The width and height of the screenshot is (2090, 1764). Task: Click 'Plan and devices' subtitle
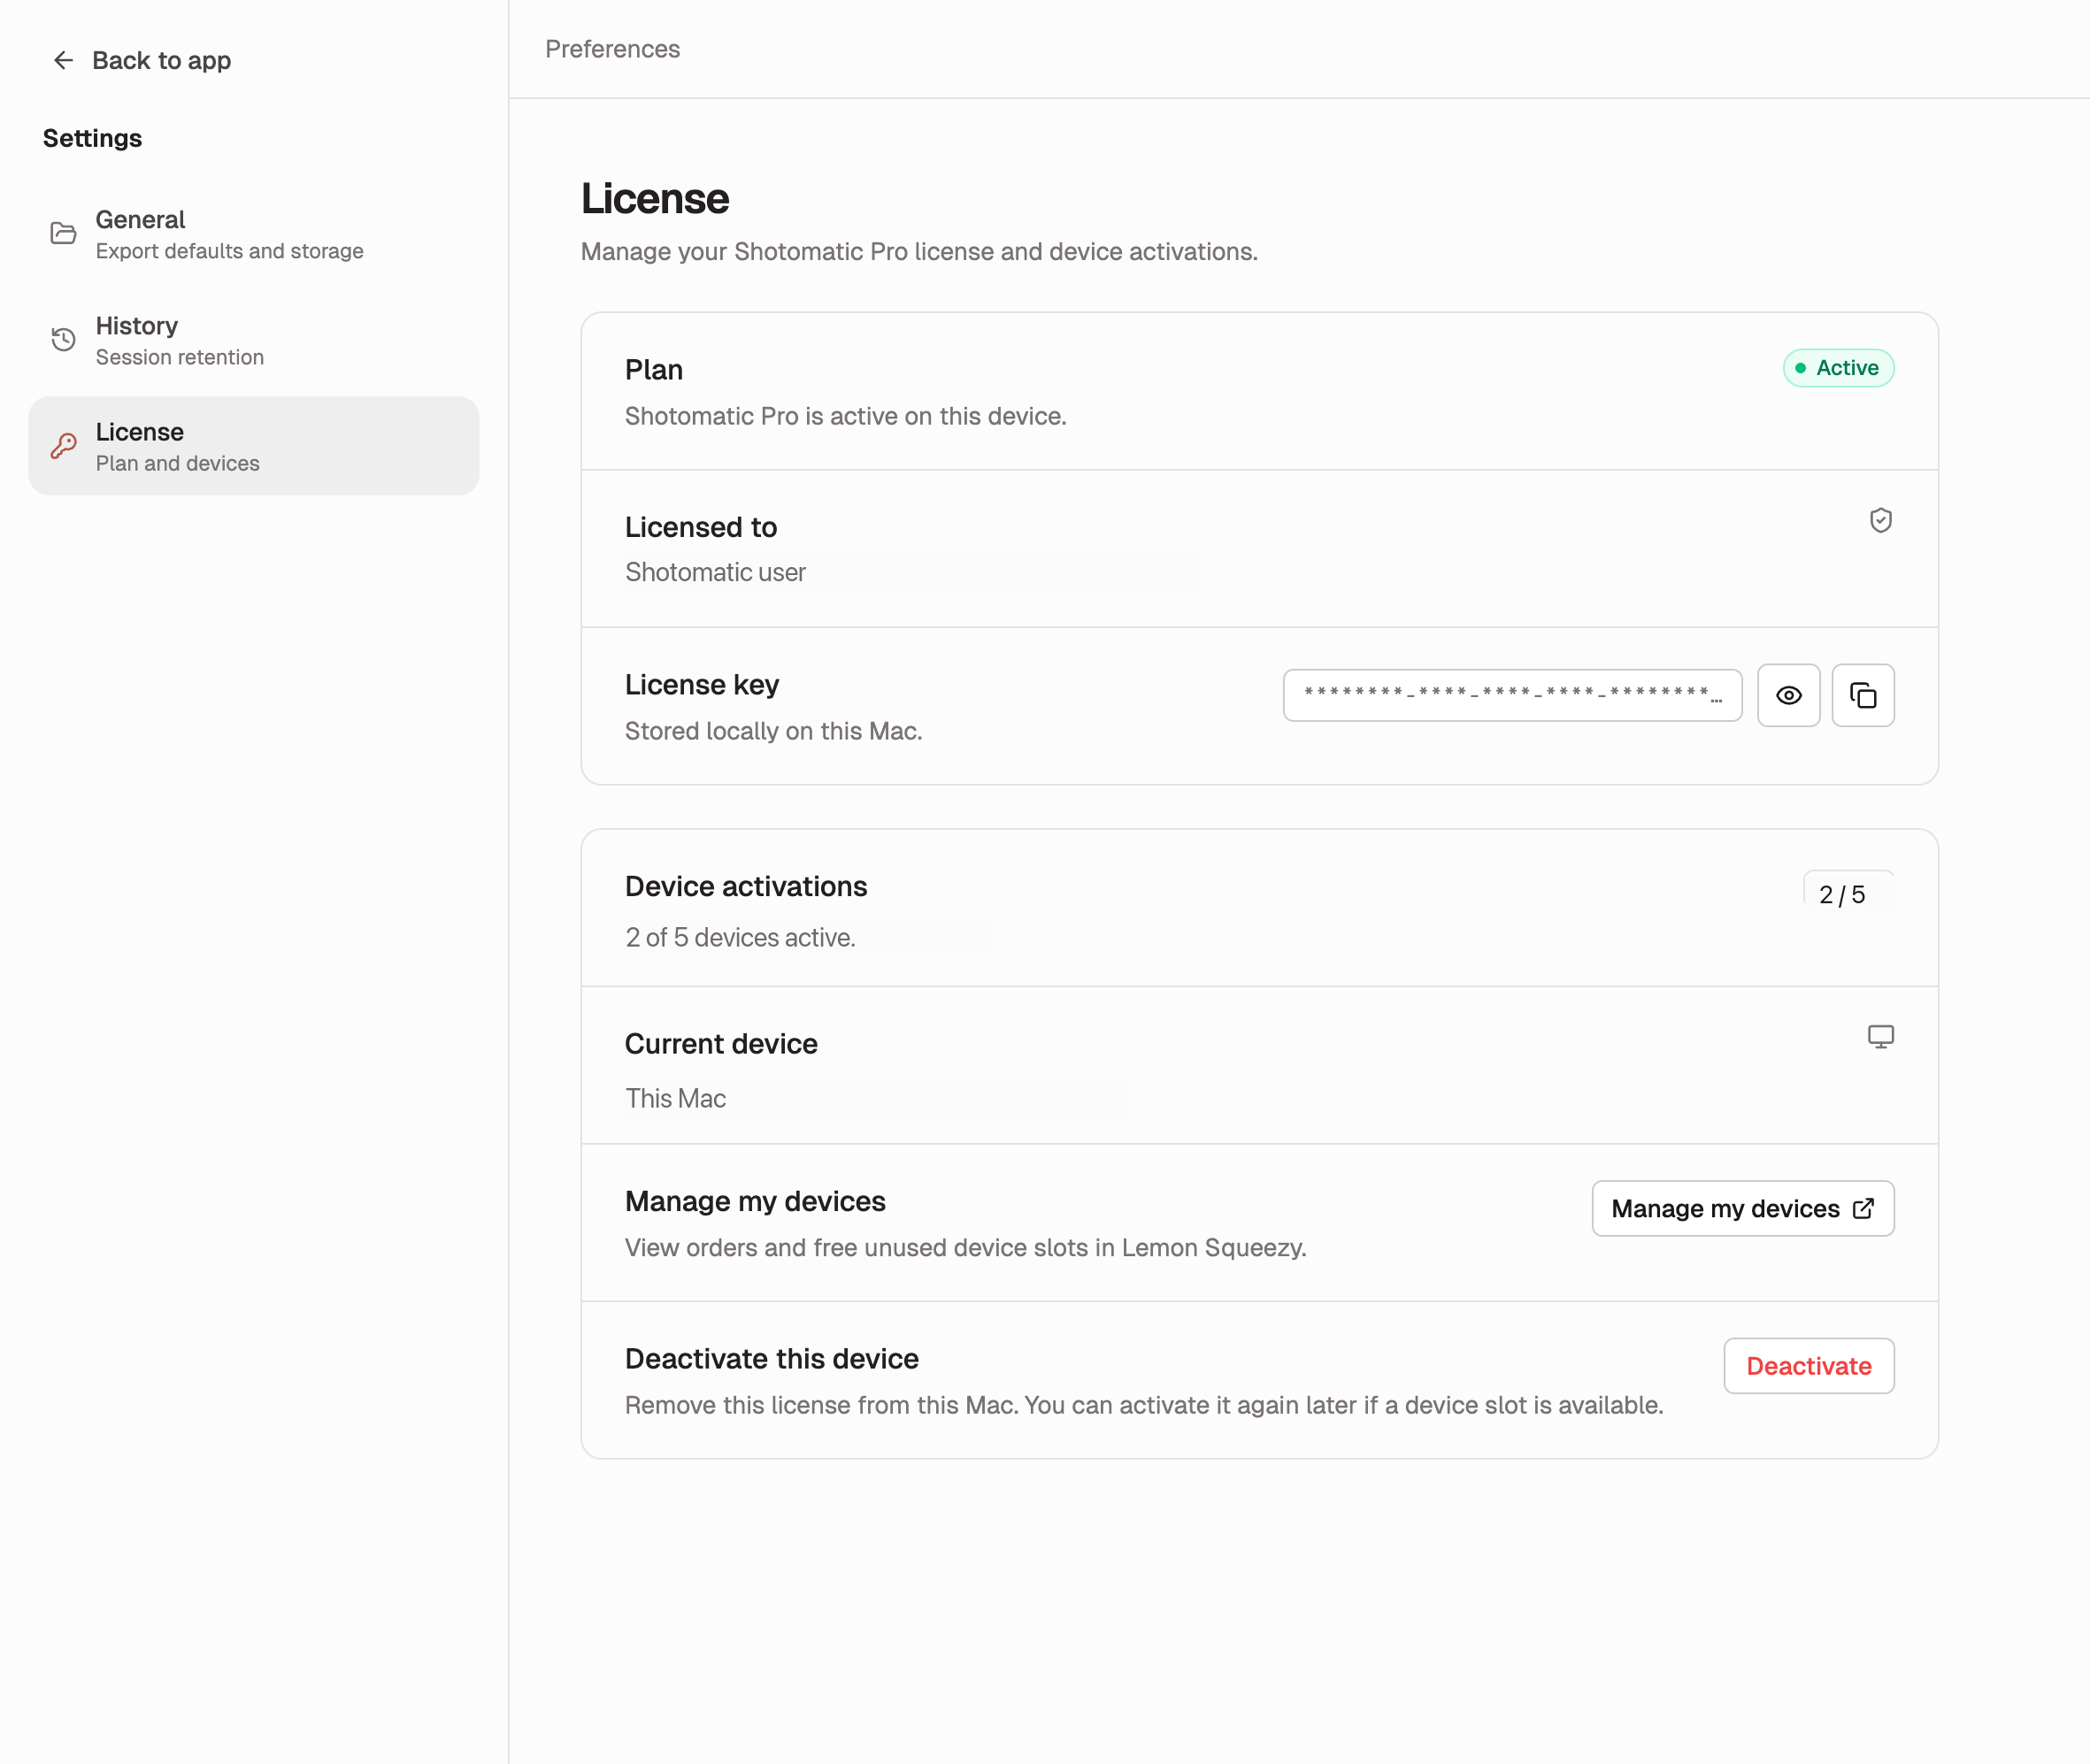(177, 463)
